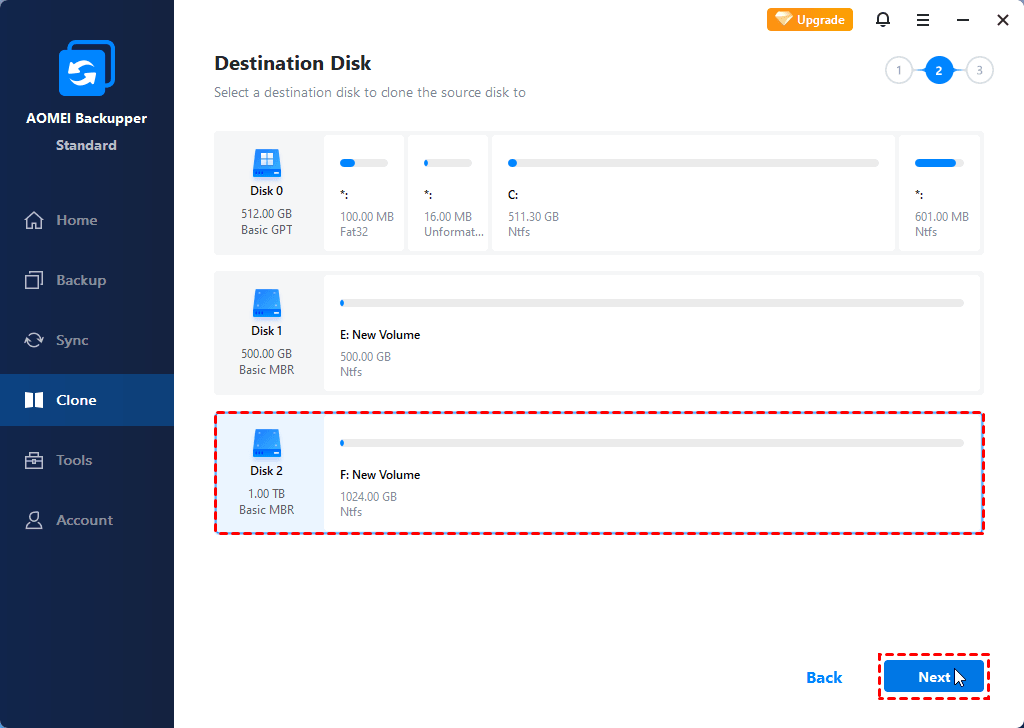Image resolution: width=1024 pixels, height=728 pixels.
Task: Click the Disk 2 drive icon
Action: click(x=266, y=442)
